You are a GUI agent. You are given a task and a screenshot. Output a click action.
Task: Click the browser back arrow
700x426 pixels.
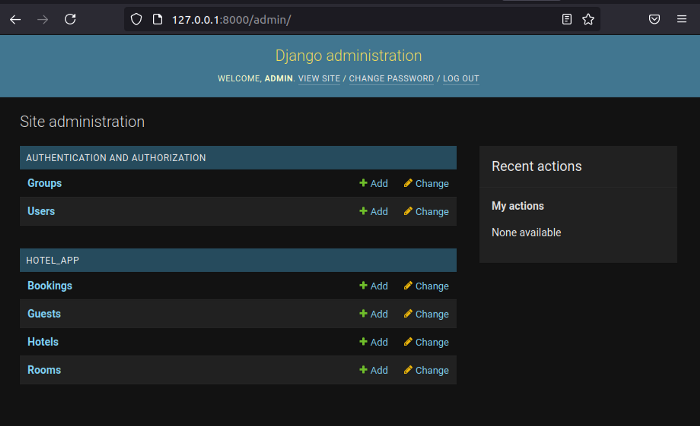15,19
